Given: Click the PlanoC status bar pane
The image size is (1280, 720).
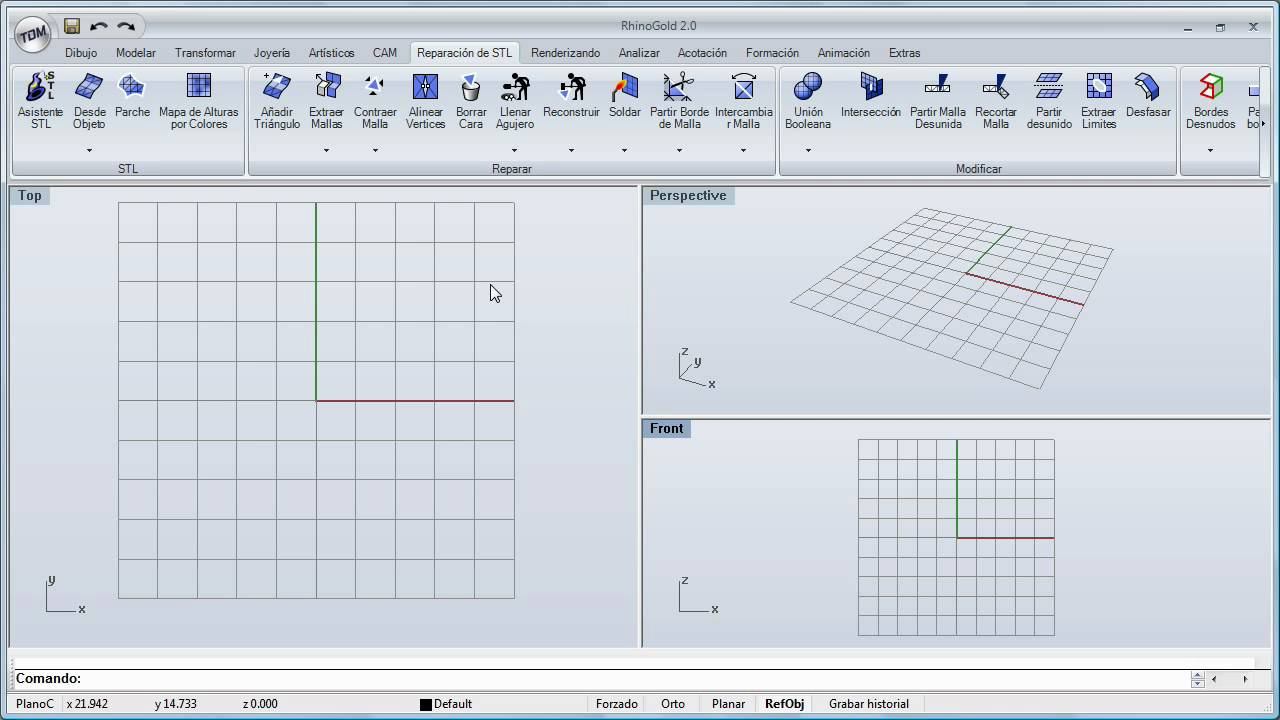Looking at the screenshot, I should pyautogui.click(x=35, y=704).
